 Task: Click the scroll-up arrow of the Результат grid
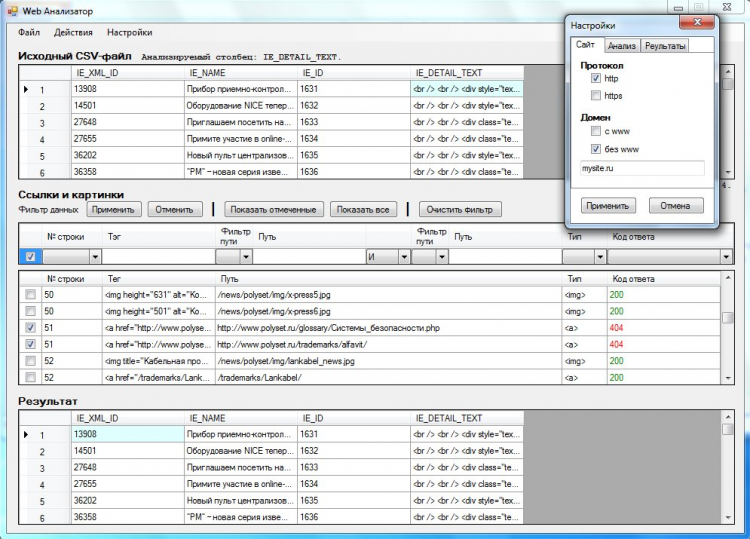pos(728,418)
